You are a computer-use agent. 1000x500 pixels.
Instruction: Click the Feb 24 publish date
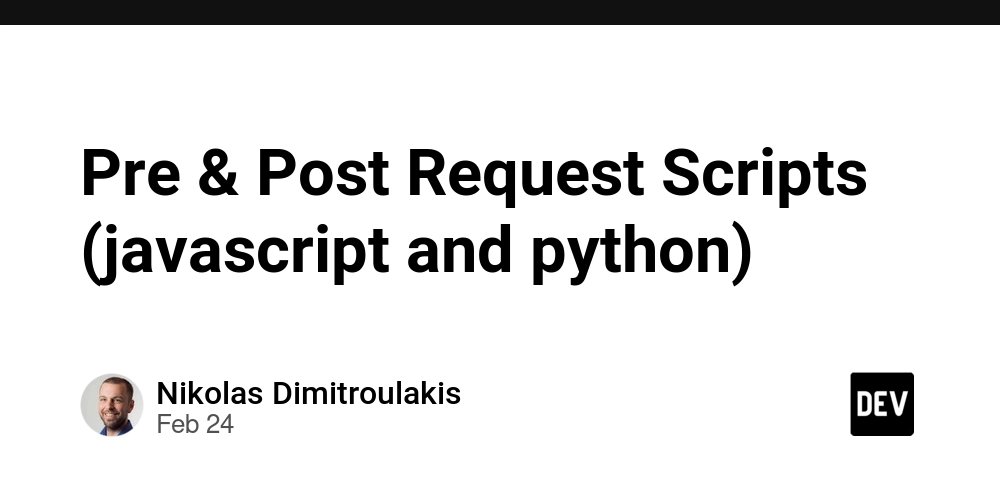coord(195,424)
